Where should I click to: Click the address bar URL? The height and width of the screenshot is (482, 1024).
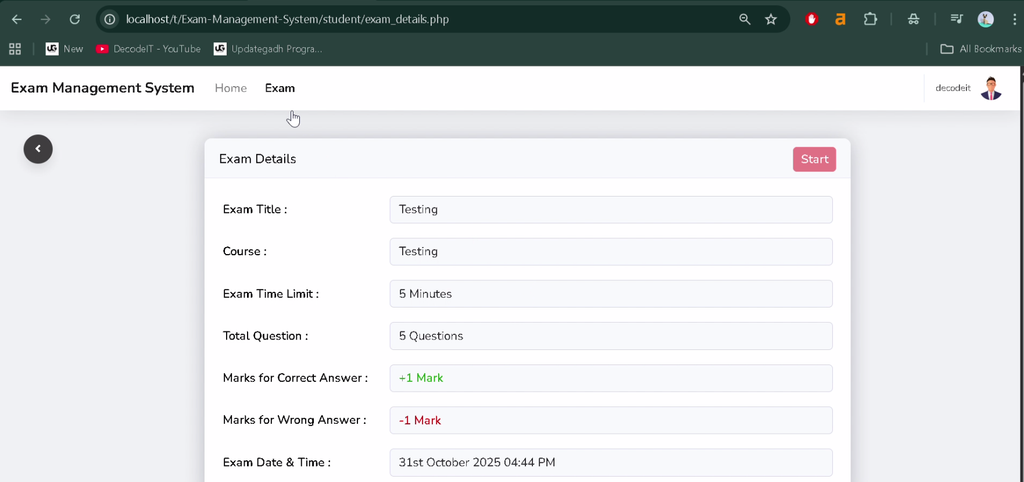287,19
